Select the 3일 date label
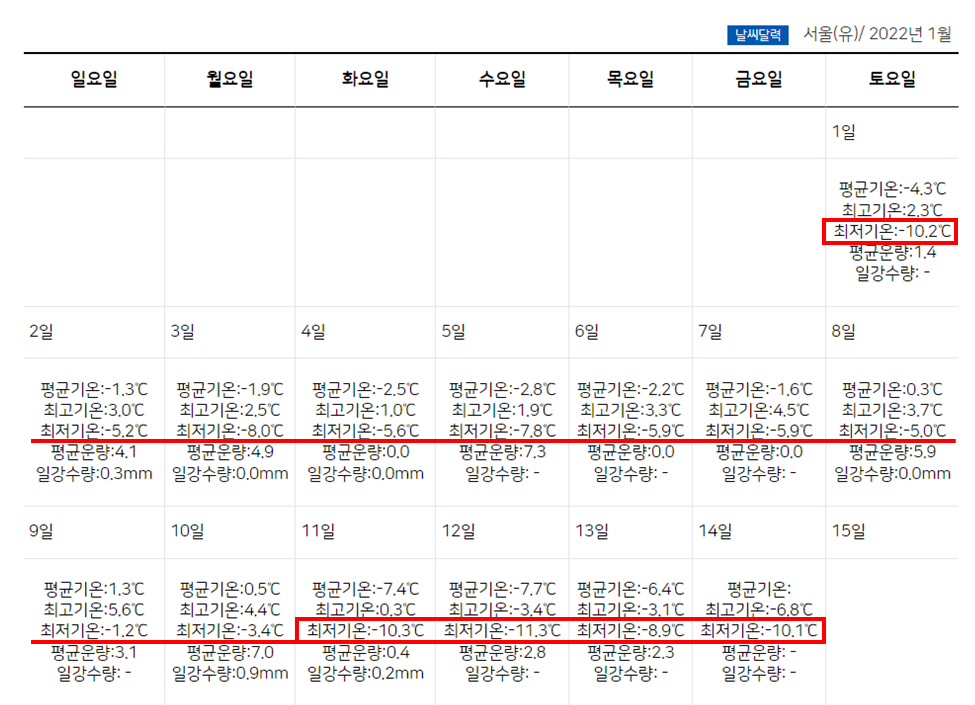This screenshot has height=705, width=975. click(x=183, y=331)
